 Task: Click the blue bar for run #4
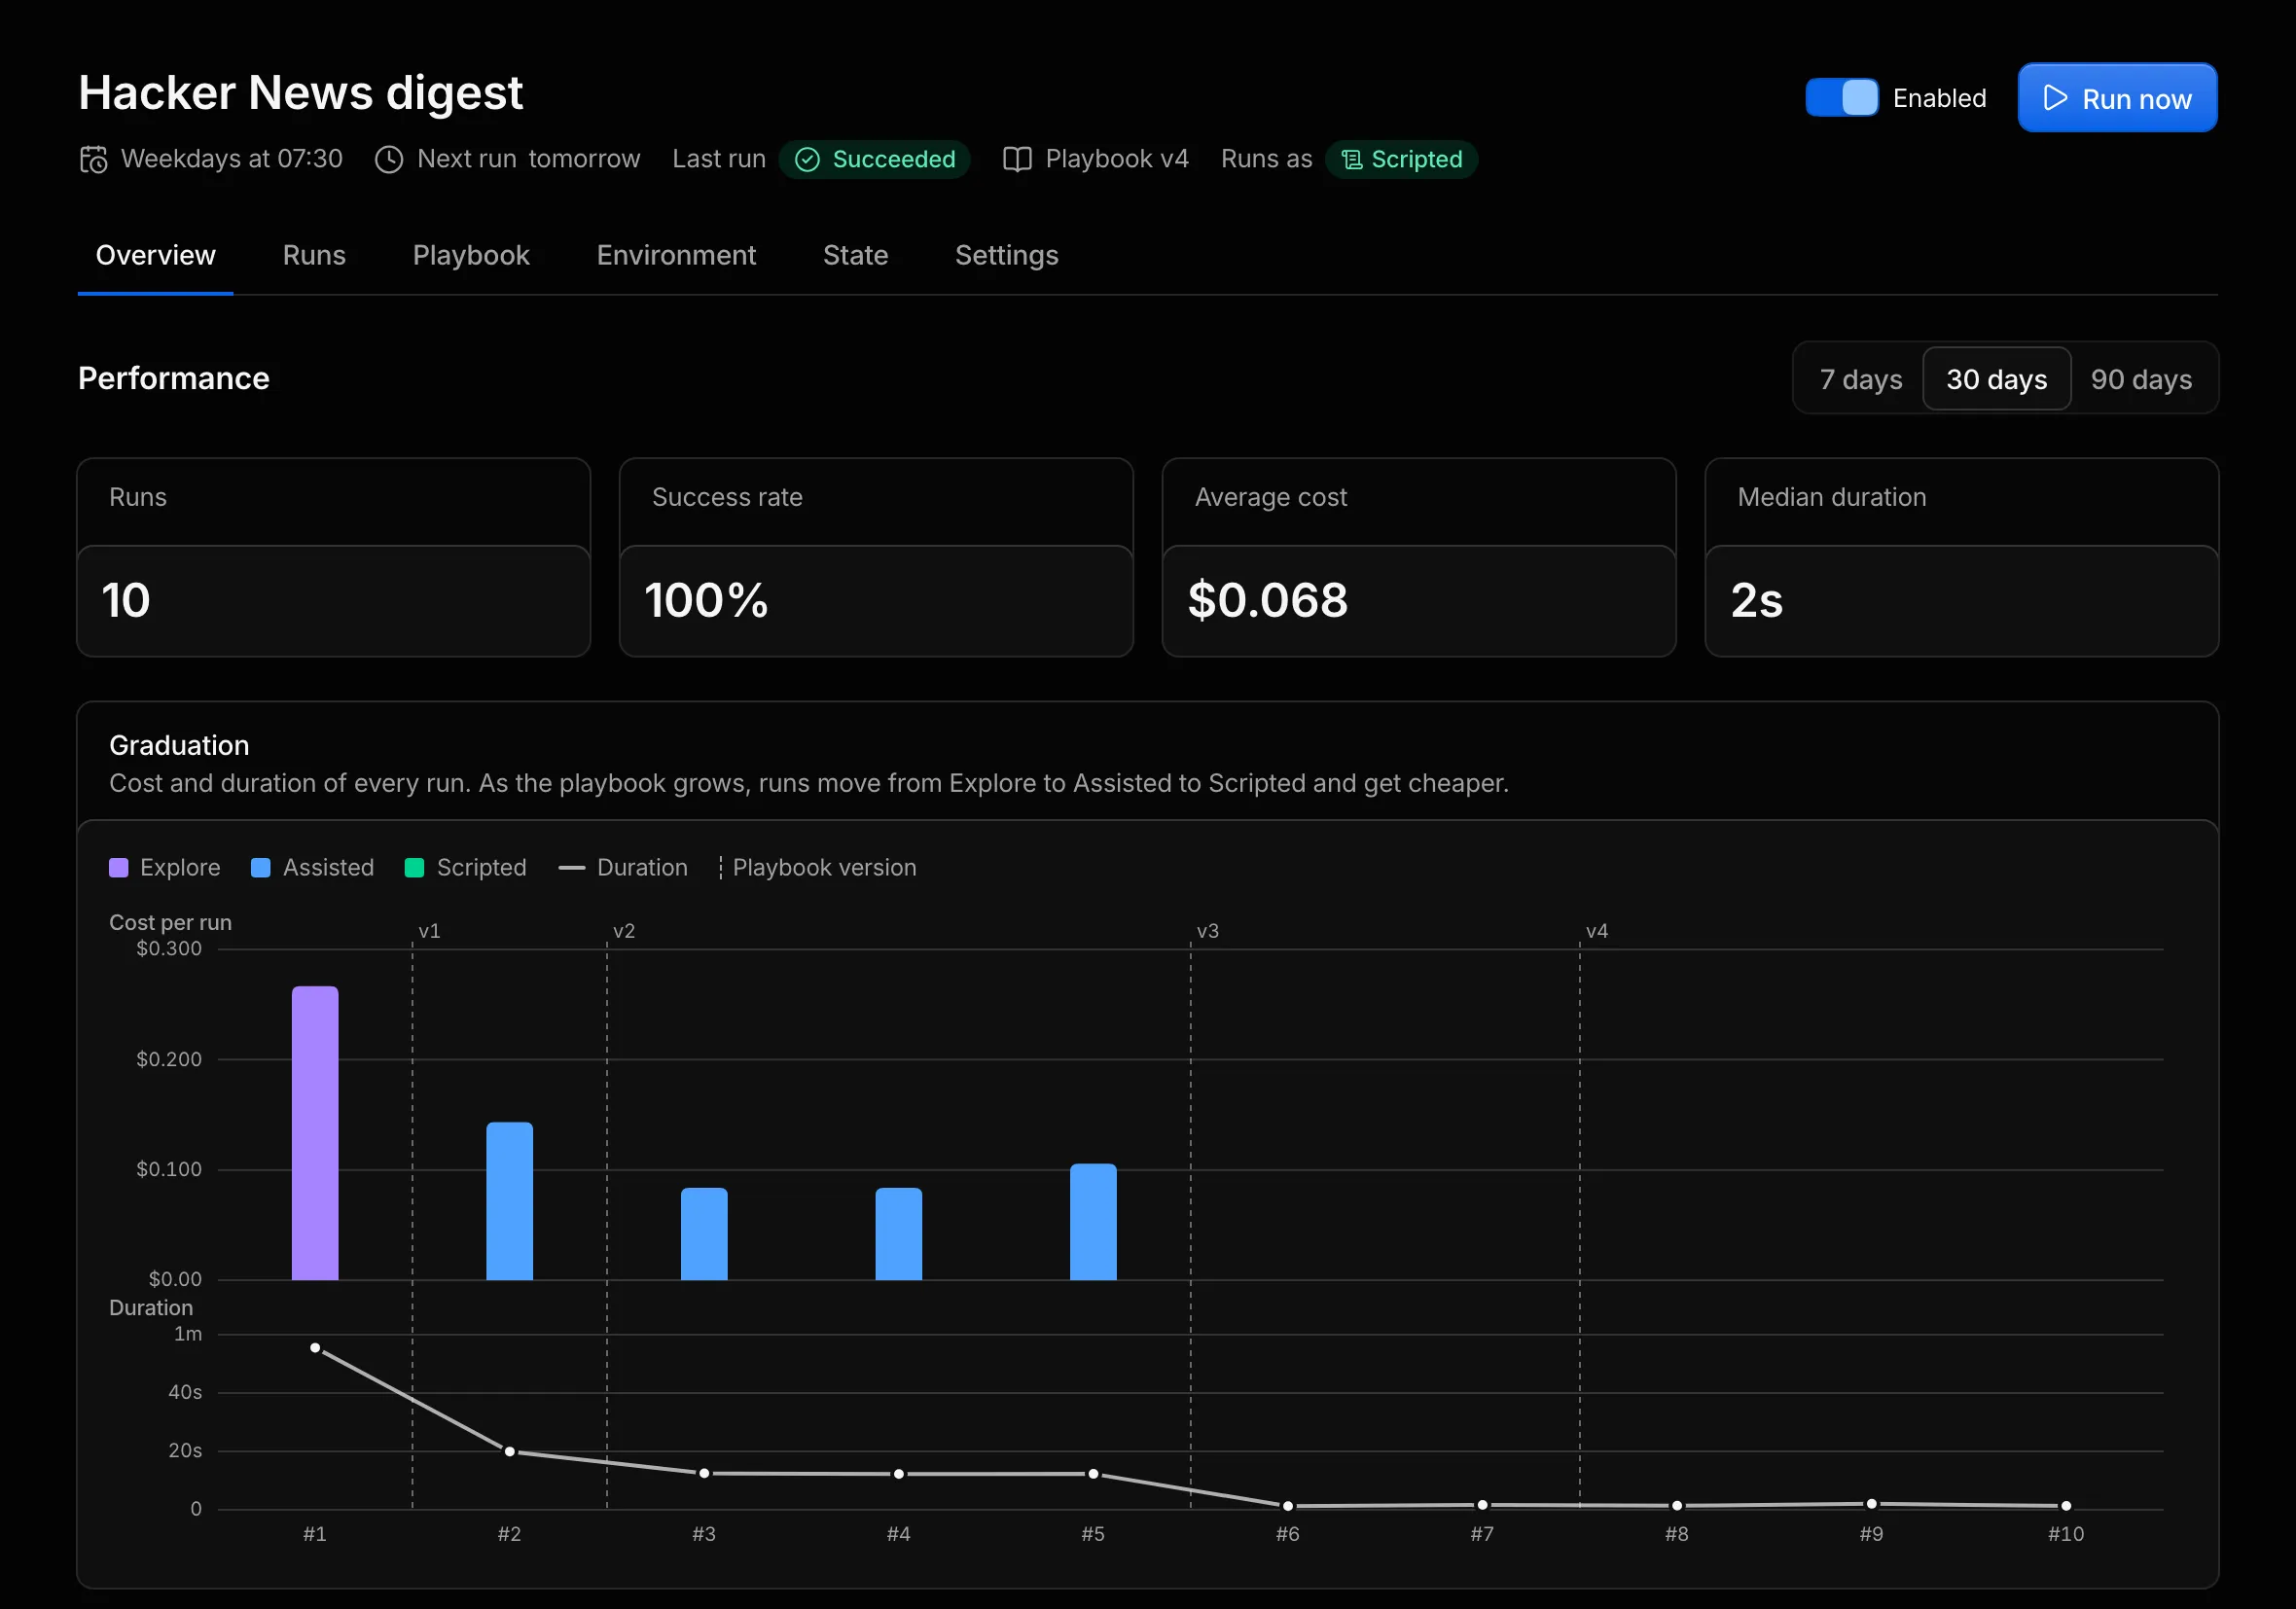point(899,1234)
